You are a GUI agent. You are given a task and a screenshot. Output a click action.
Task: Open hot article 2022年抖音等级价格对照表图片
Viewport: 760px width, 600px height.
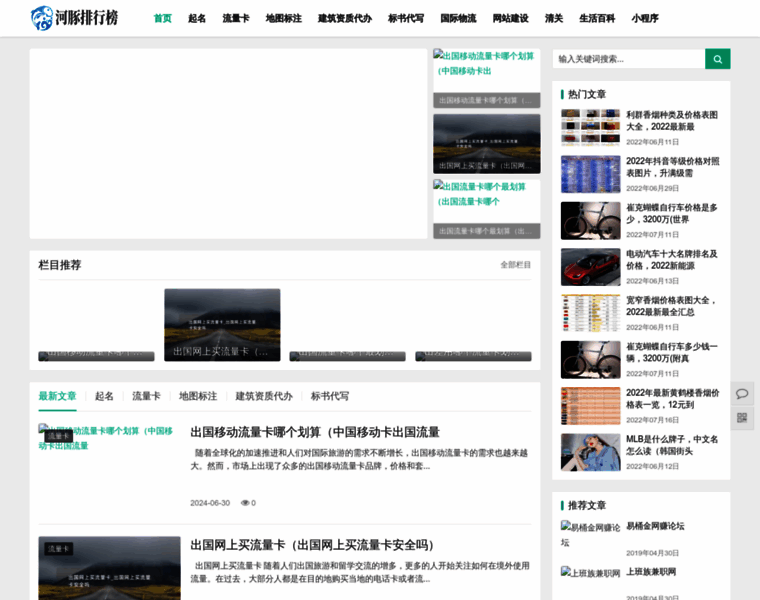(x=673, y=167)
